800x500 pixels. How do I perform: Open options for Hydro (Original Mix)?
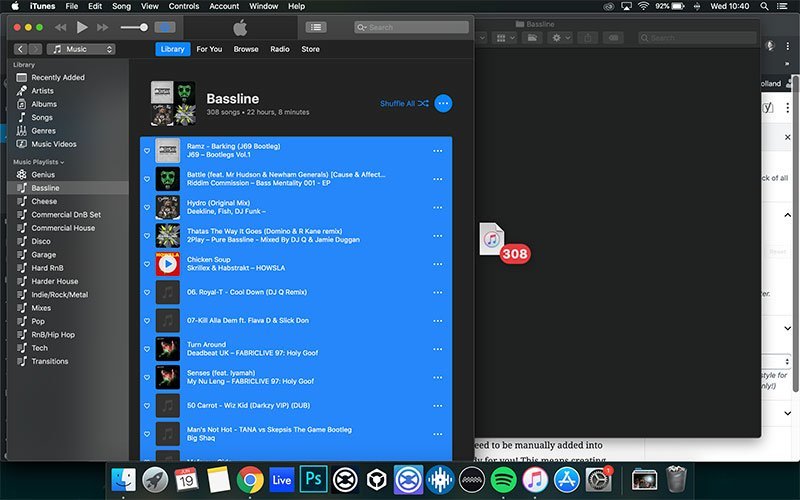(438, 208)
